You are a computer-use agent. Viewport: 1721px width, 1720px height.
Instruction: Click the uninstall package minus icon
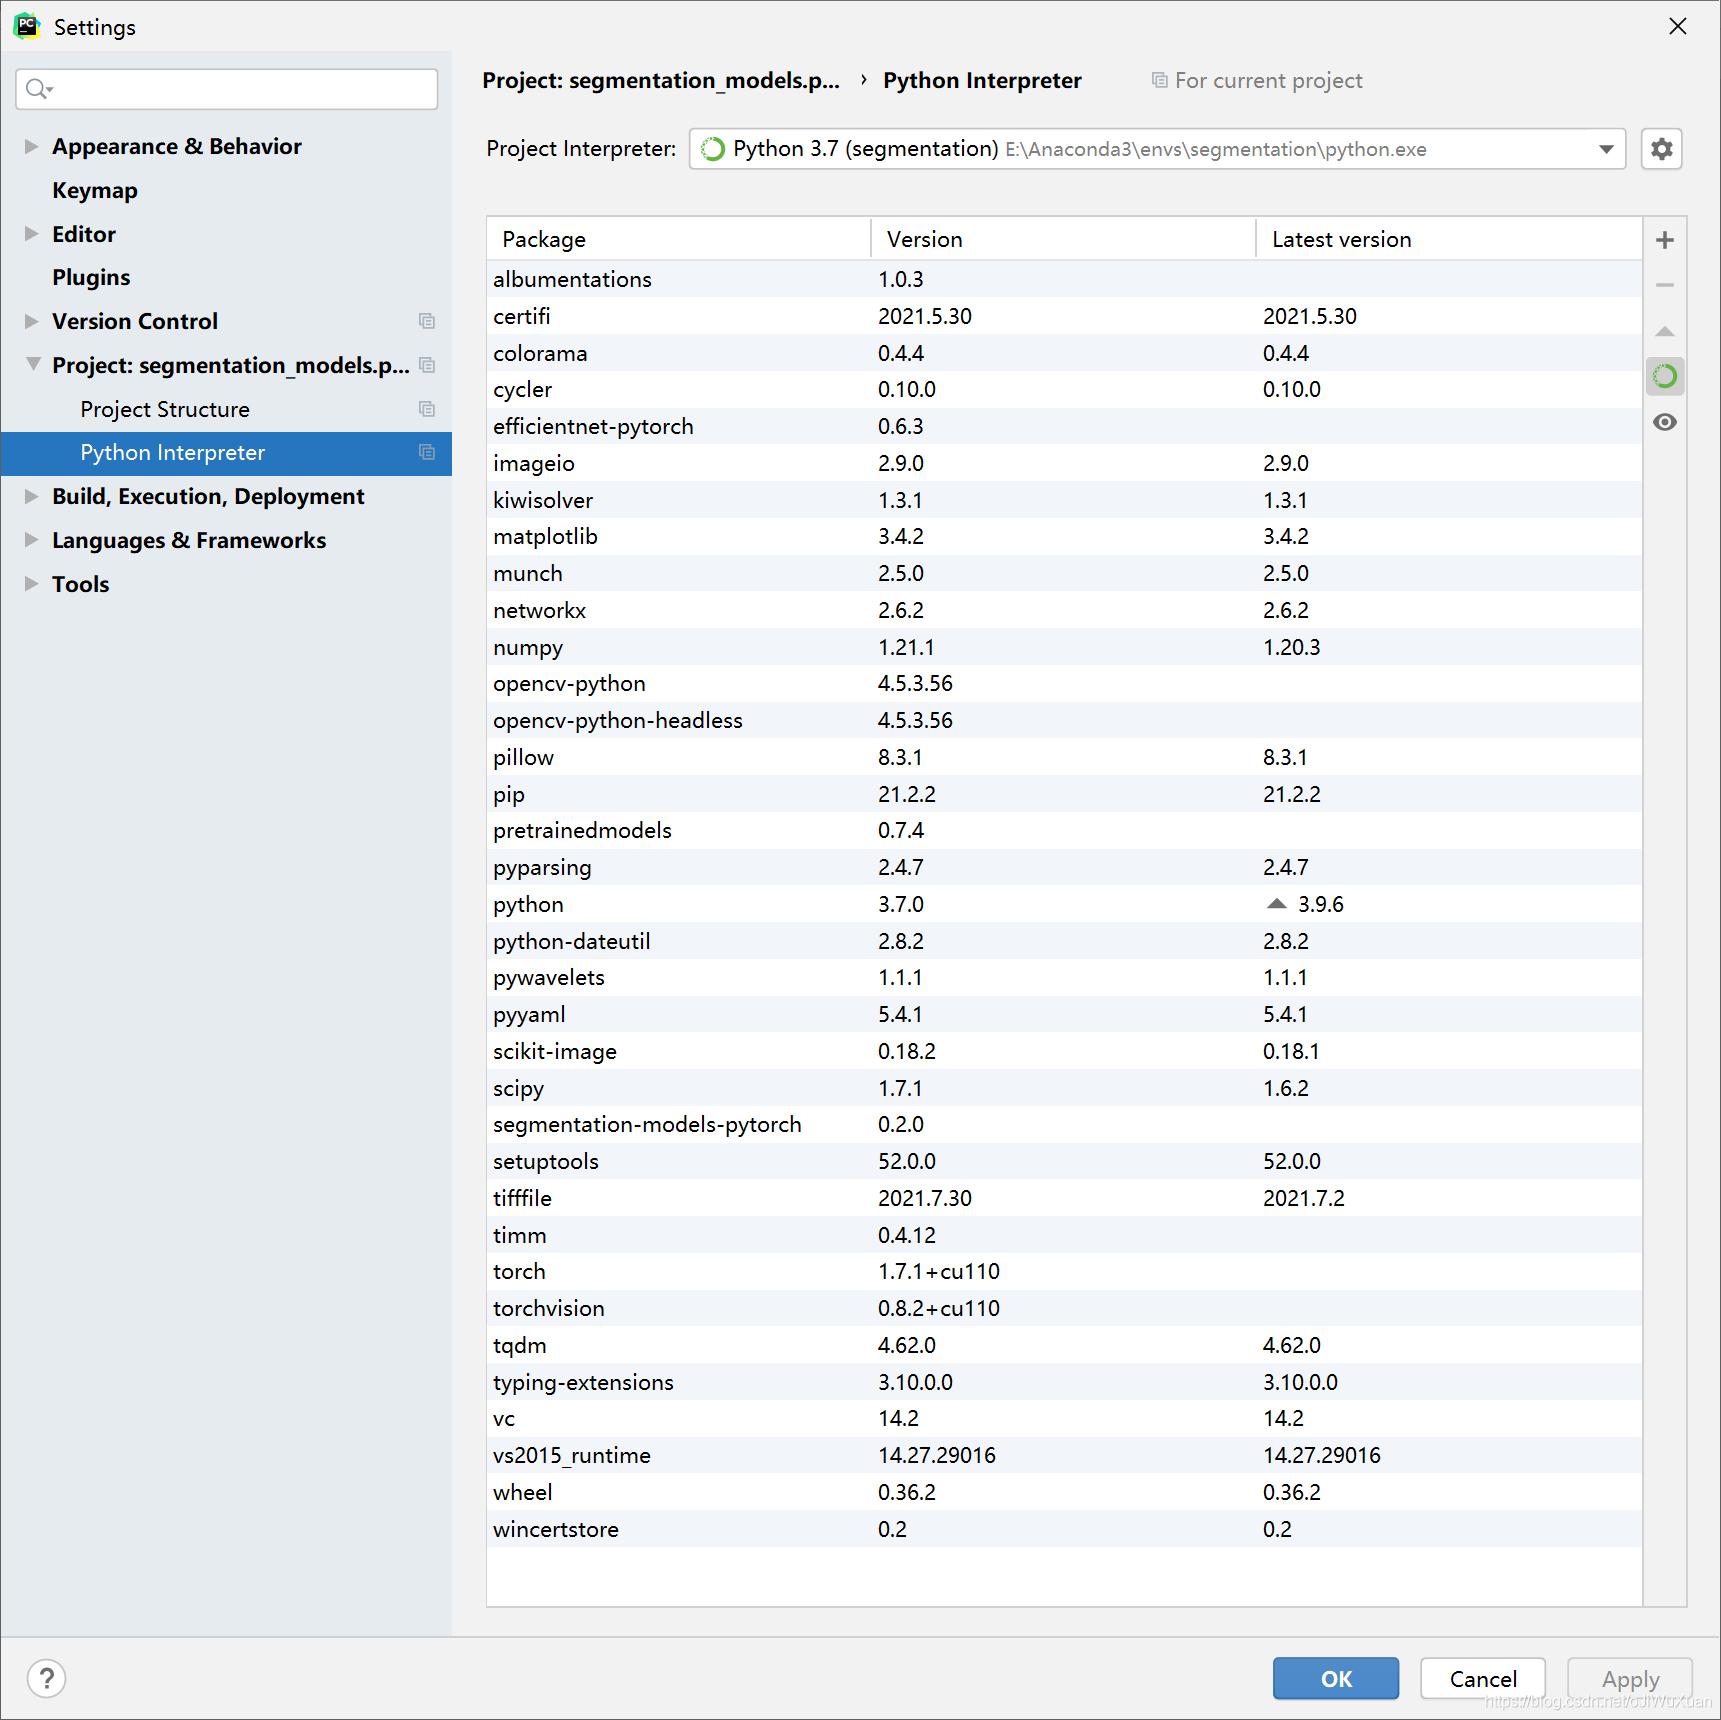pos(1665,285)
